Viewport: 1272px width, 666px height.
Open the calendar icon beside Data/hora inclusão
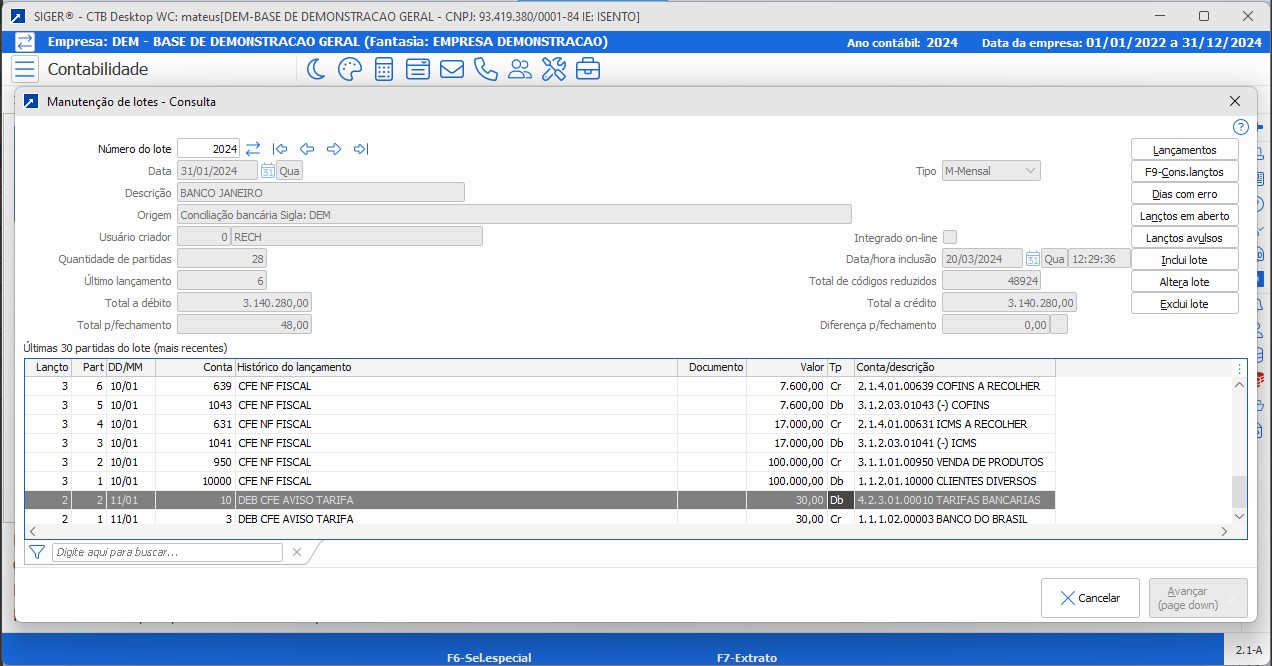(1032, 259)
